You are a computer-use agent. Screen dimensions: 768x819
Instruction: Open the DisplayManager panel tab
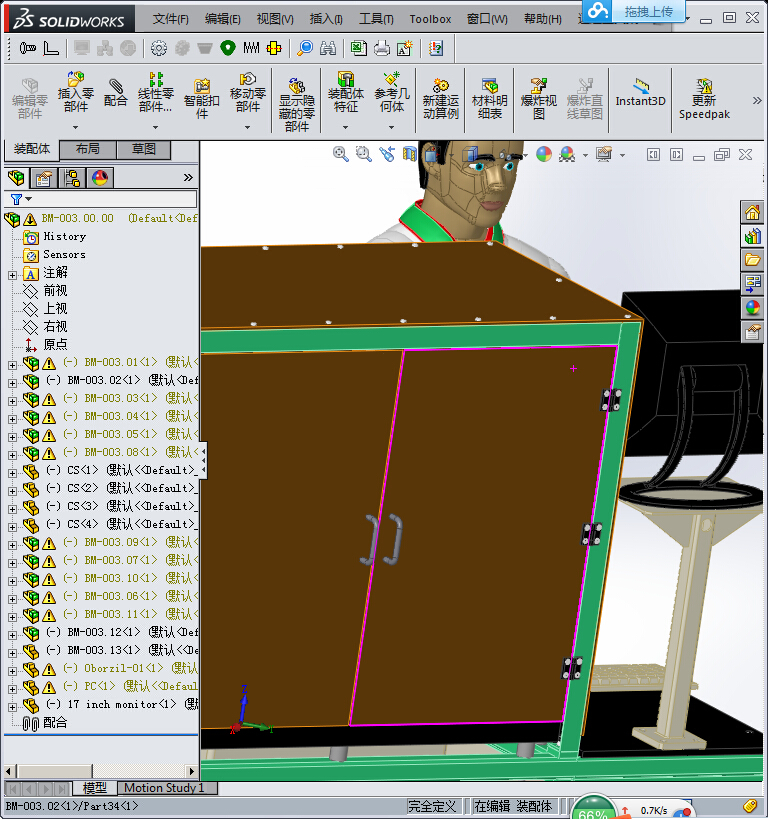[100, 178]
